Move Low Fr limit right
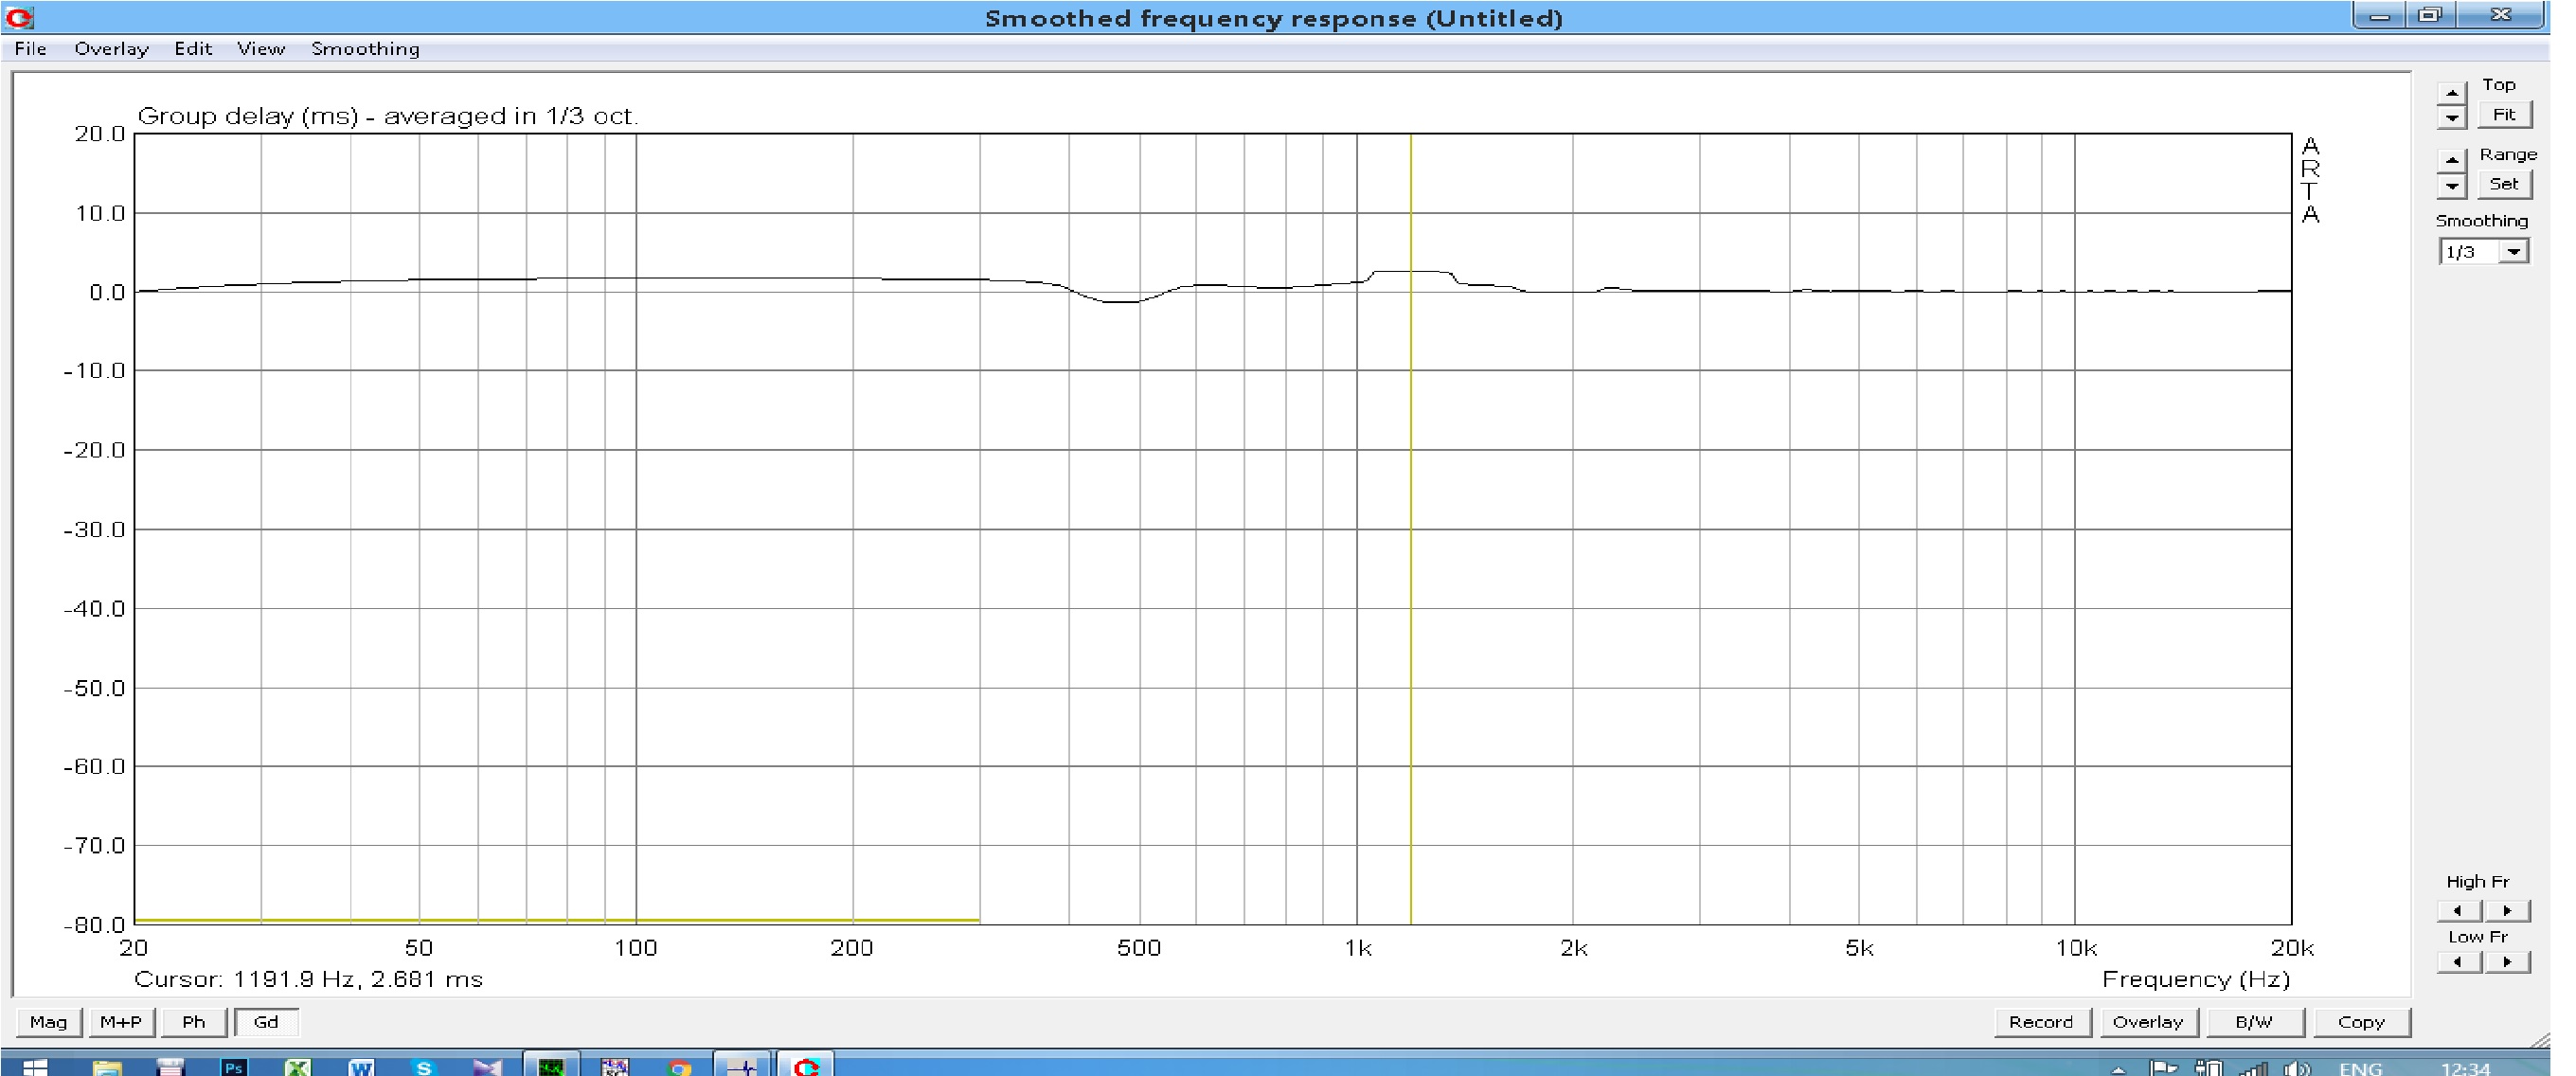The height and width of the screenshot is (1076, 2576). (x=2507, y=962)
